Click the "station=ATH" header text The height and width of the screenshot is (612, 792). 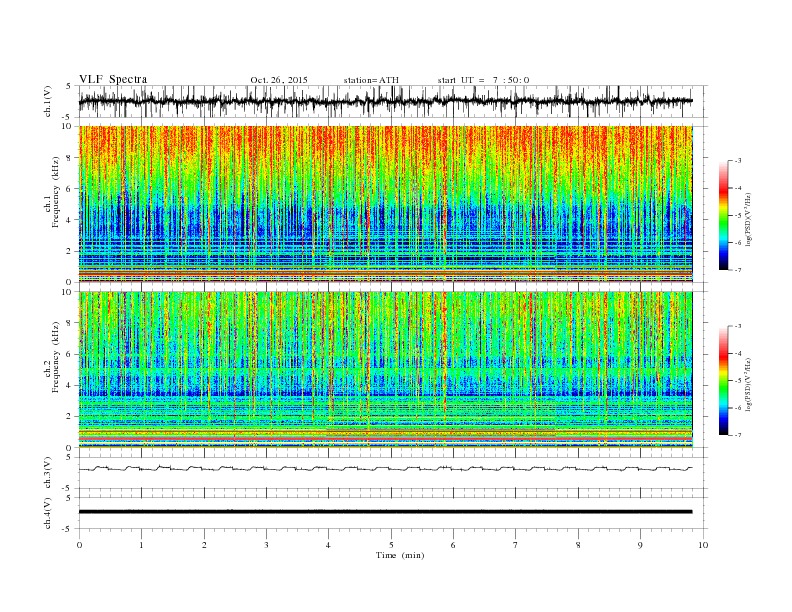pyautogui.click(x=371, y=80)
